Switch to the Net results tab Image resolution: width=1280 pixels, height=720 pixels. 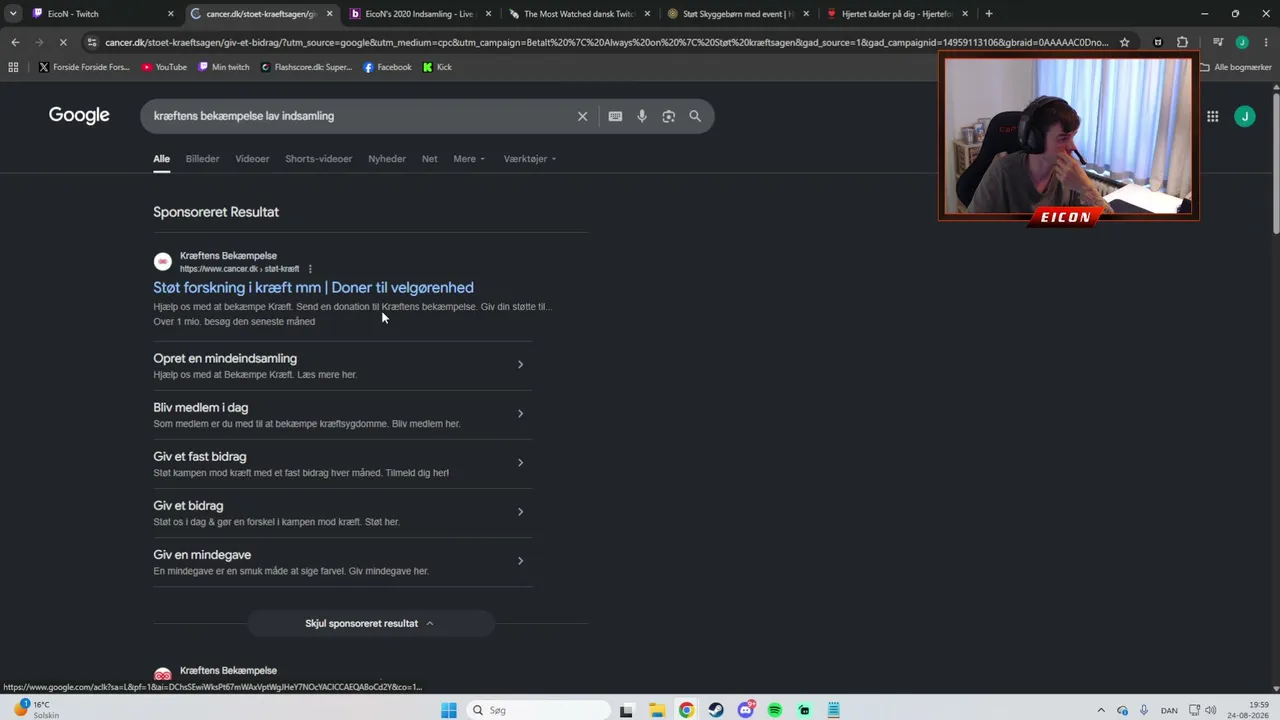pyautogui.click(x=429, y=159)
